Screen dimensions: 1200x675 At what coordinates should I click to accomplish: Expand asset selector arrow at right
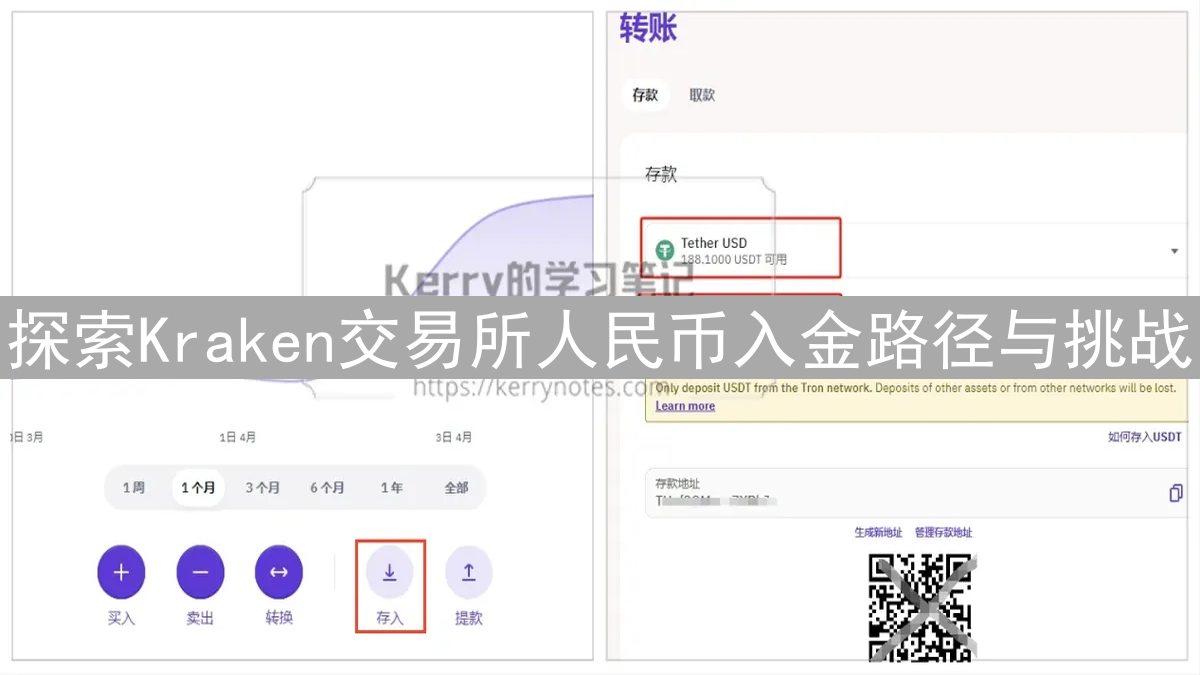pyautogui.click(x=1175, y=251)
